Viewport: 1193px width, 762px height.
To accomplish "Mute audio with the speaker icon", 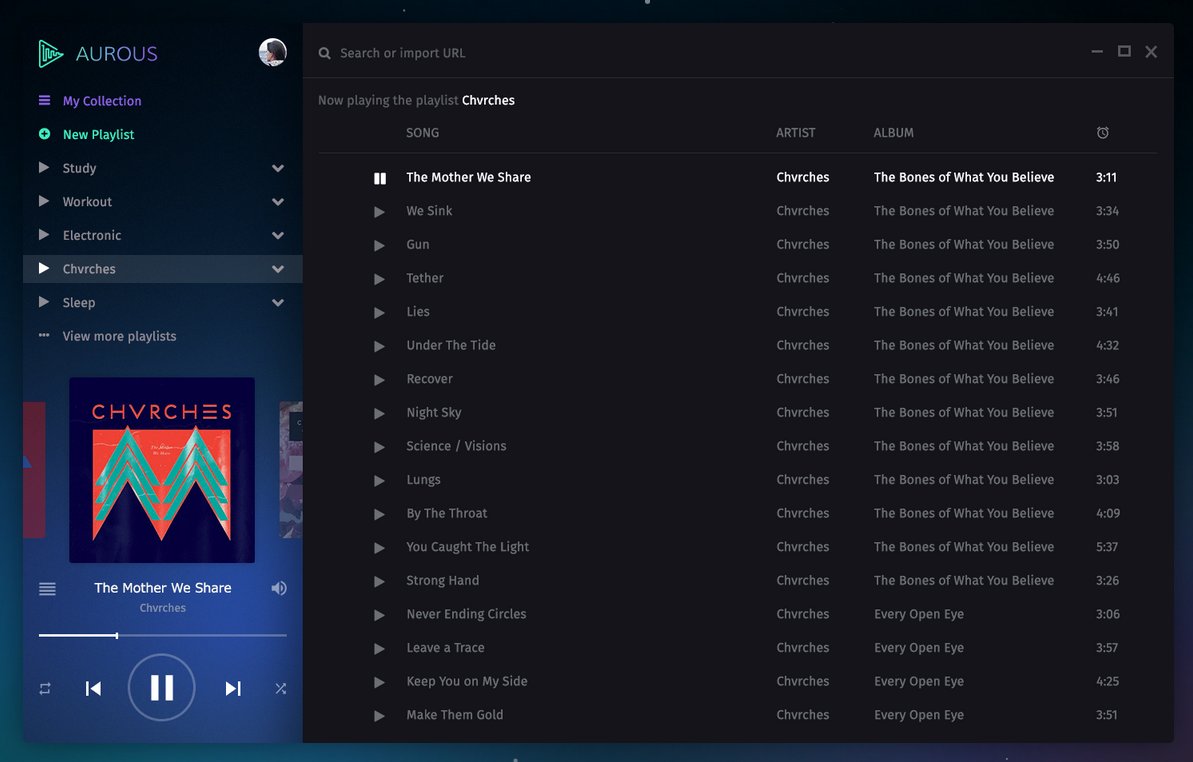I will click(279, 588).
